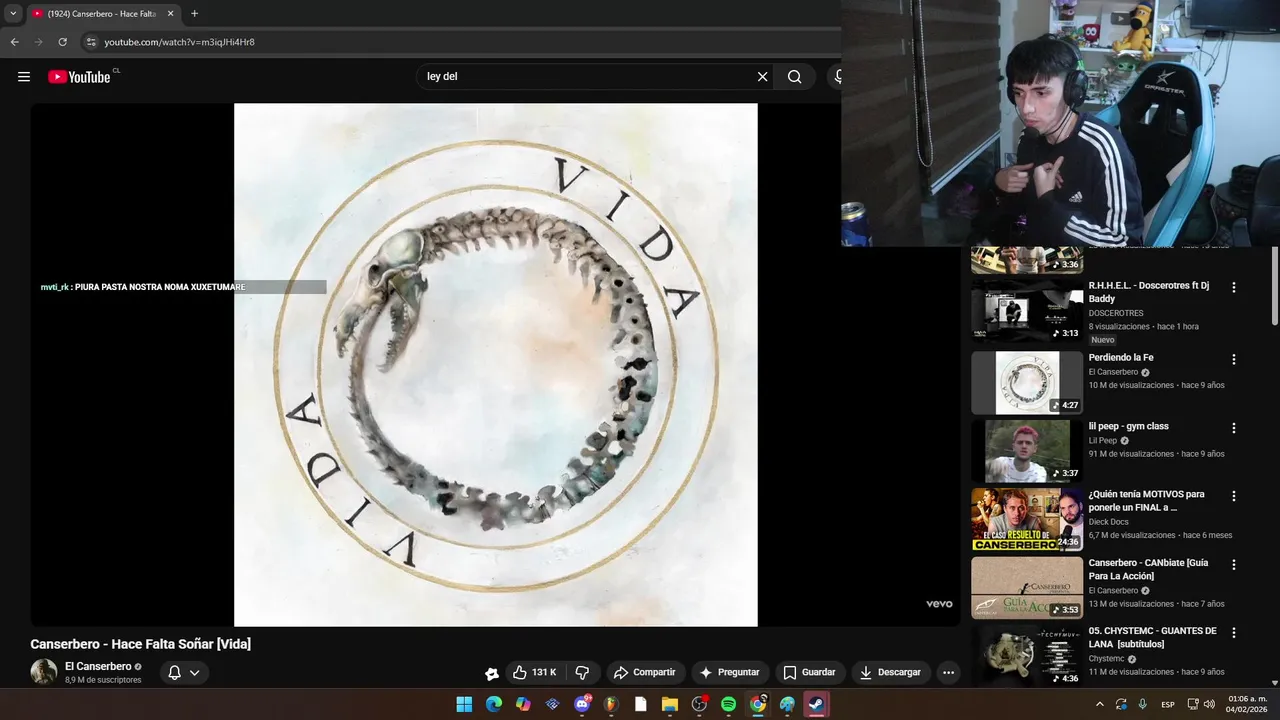Viewport: 1280px width, 720px height.
Task: Click the taskbar volume icon
Action: 1209,704
